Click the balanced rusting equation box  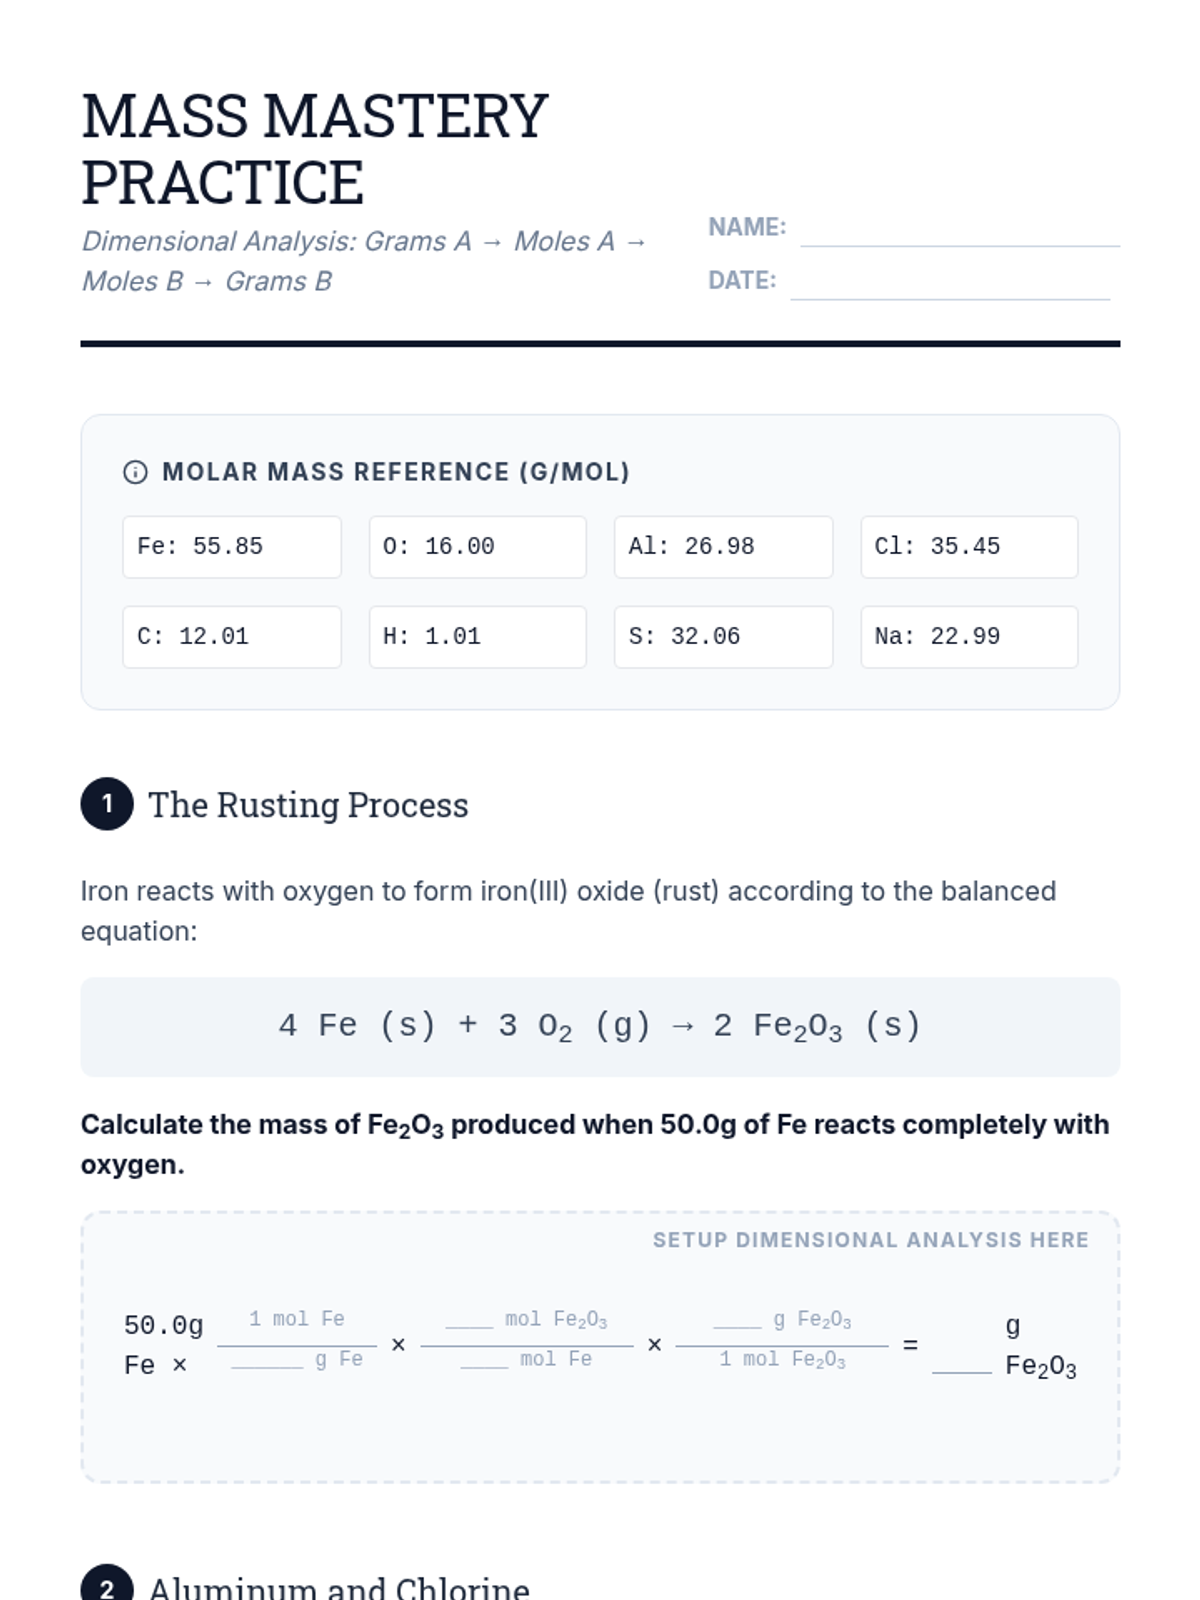(600, 1027)
